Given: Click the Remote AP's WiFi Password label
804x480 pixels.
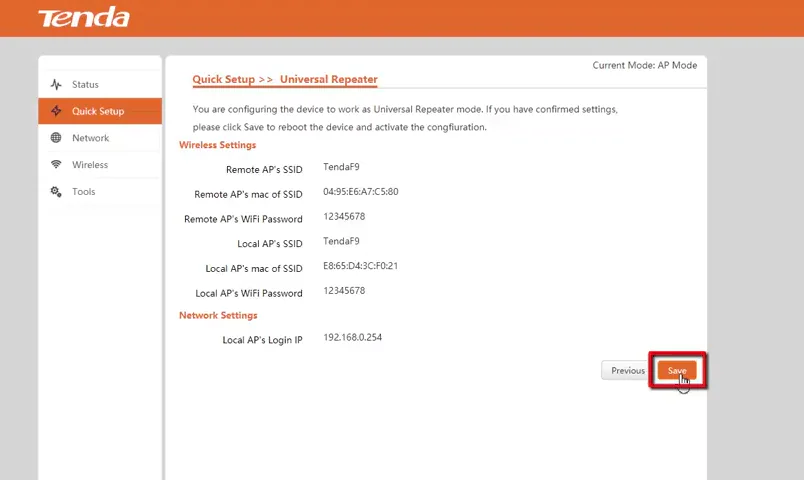Looking at the screenshot, I should pyautogui.click(x=243, y=219).
